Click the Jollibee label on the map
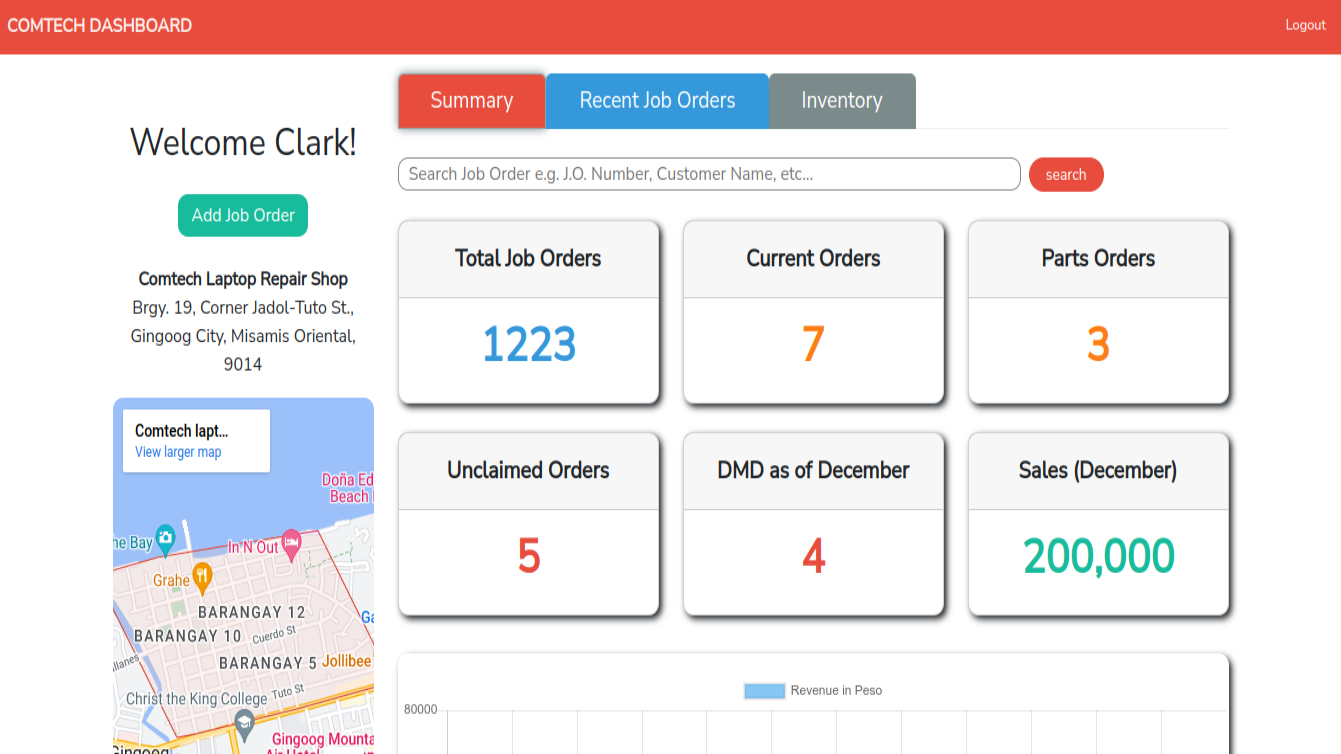The image size is (1341, 754). 346,661
